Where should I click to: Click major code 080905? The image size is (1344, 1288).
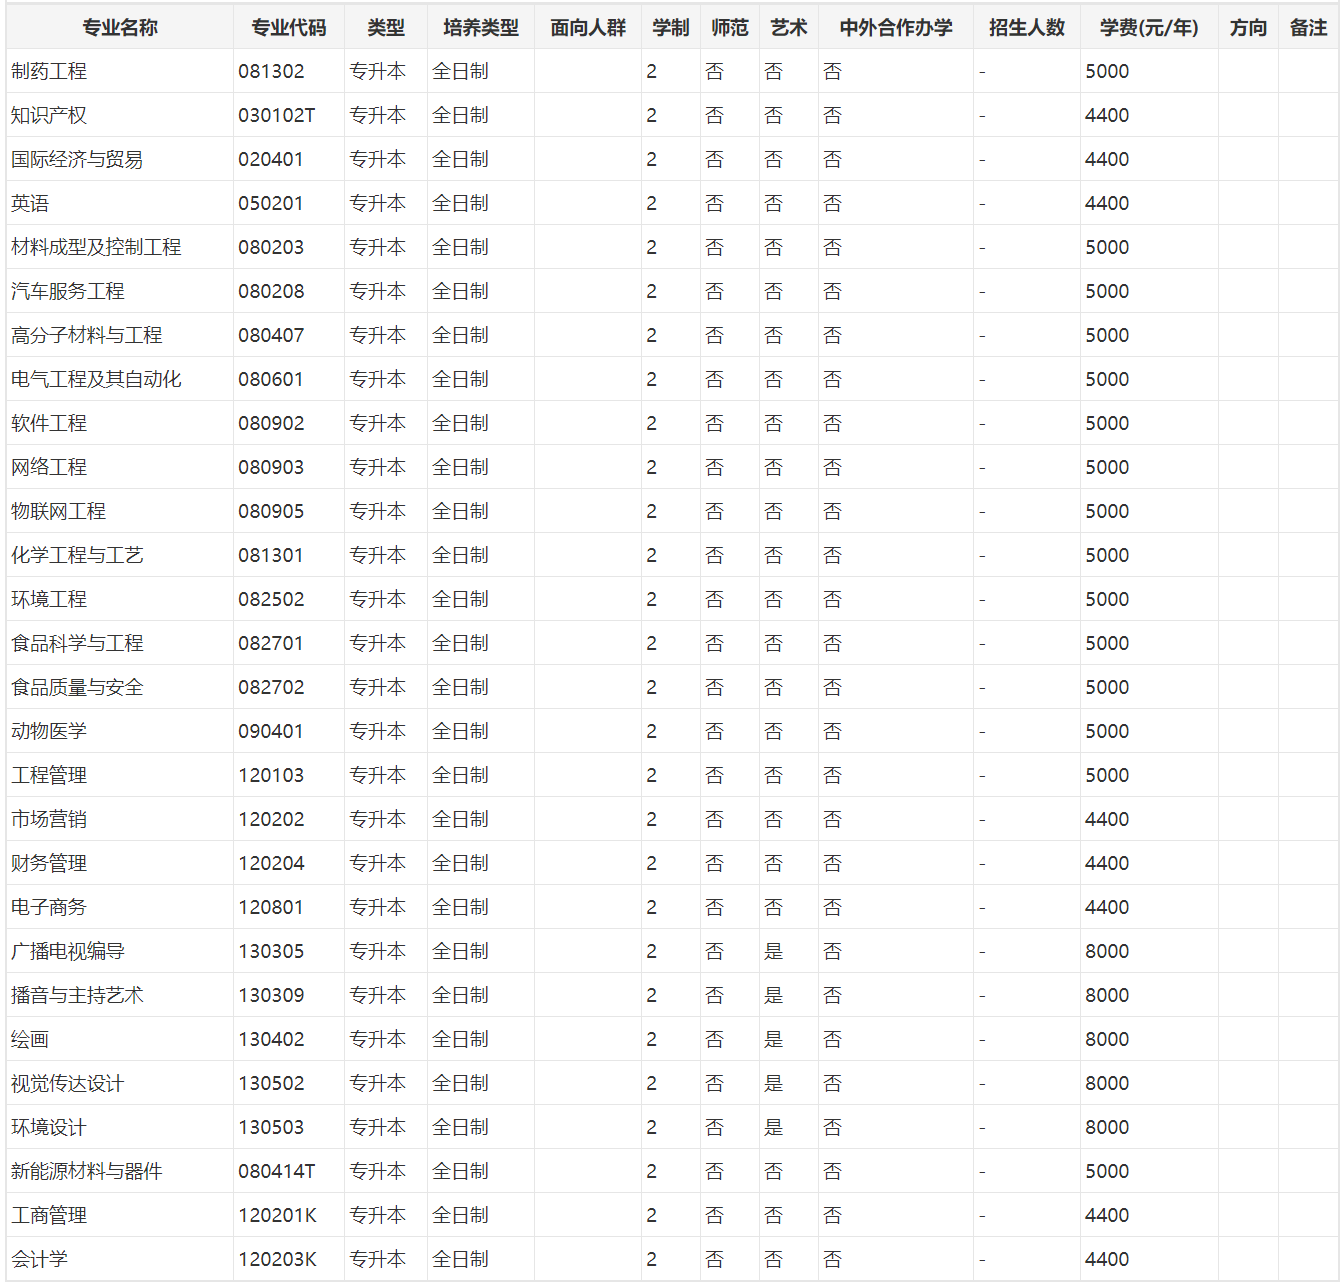(x=271, y=512)
